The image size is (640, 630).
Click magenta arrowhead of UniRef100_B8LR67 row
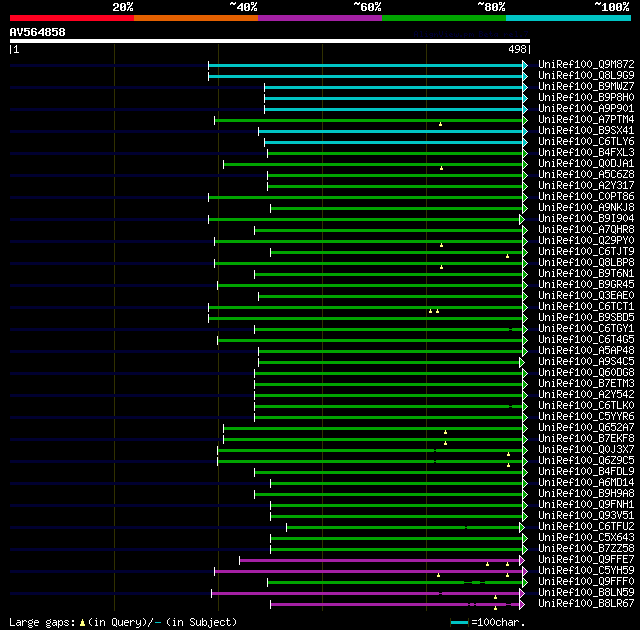[522, 605]
